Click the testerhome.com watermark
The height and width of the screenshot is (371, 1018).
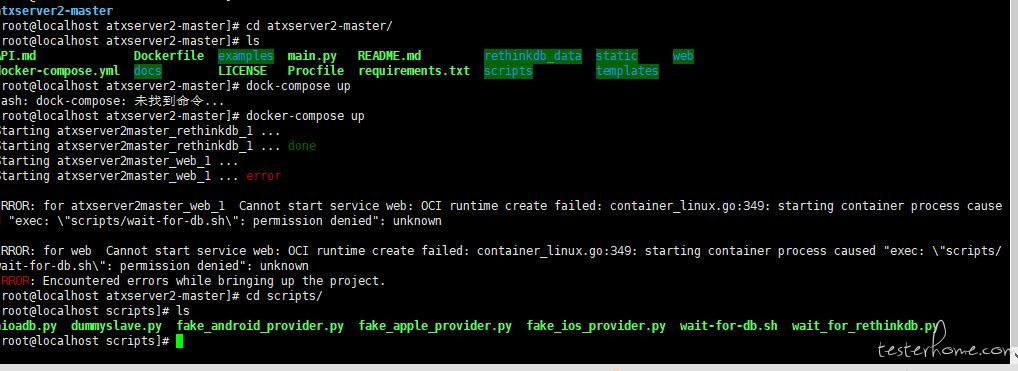[944, 349]
